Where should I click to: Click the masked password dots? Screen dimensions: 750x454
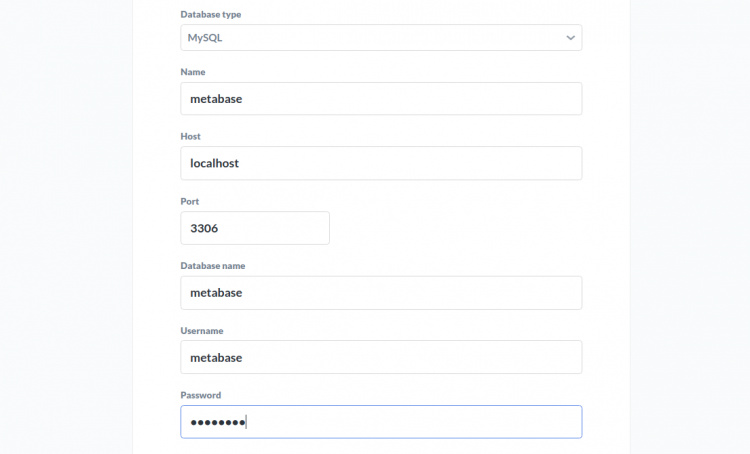tap(217, 422)
